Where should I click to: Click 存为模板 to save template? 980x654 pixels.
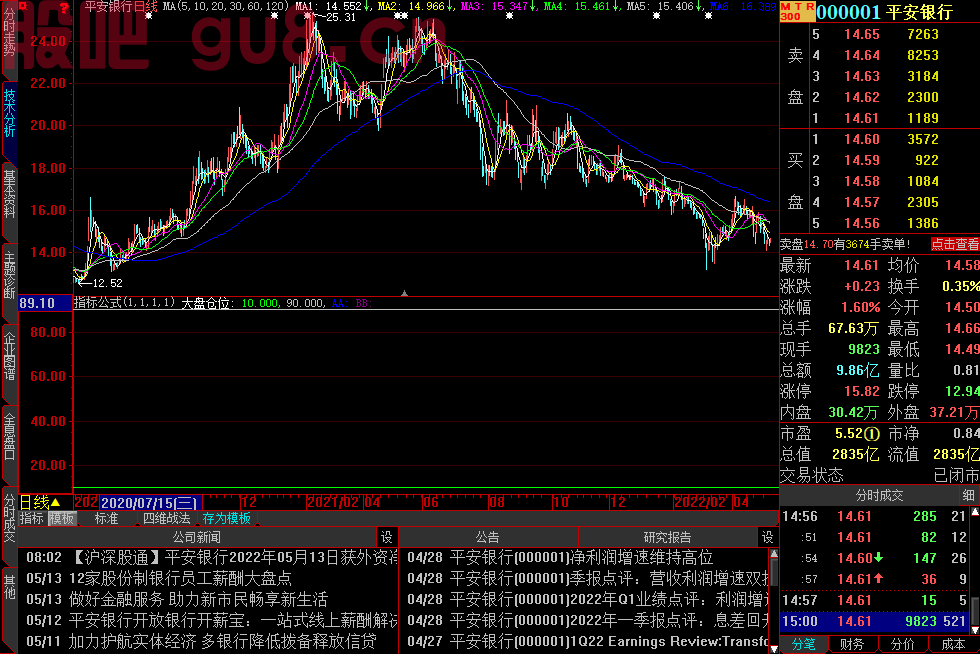pyautogui.click(x=226, y=518)
